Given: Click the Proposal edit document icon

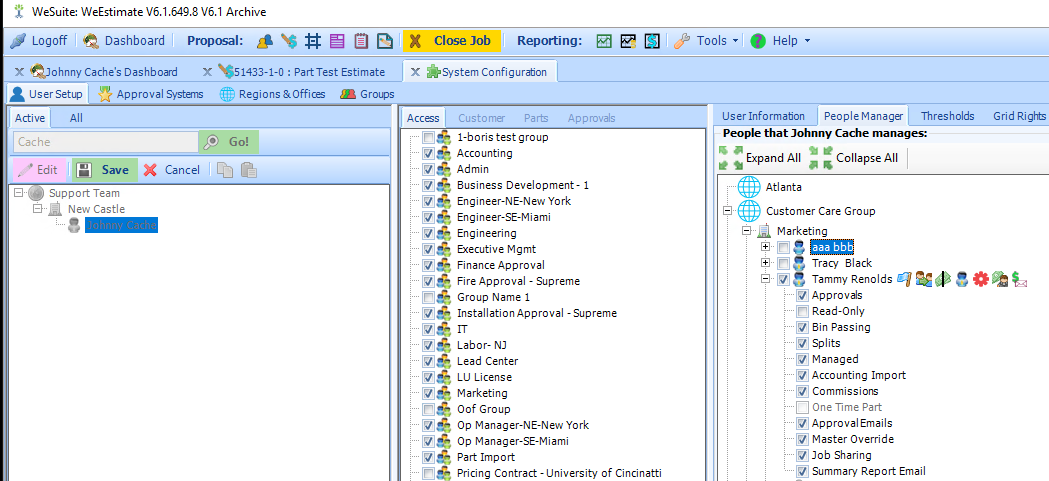Looking at the screenshot, I should [385, 41].
